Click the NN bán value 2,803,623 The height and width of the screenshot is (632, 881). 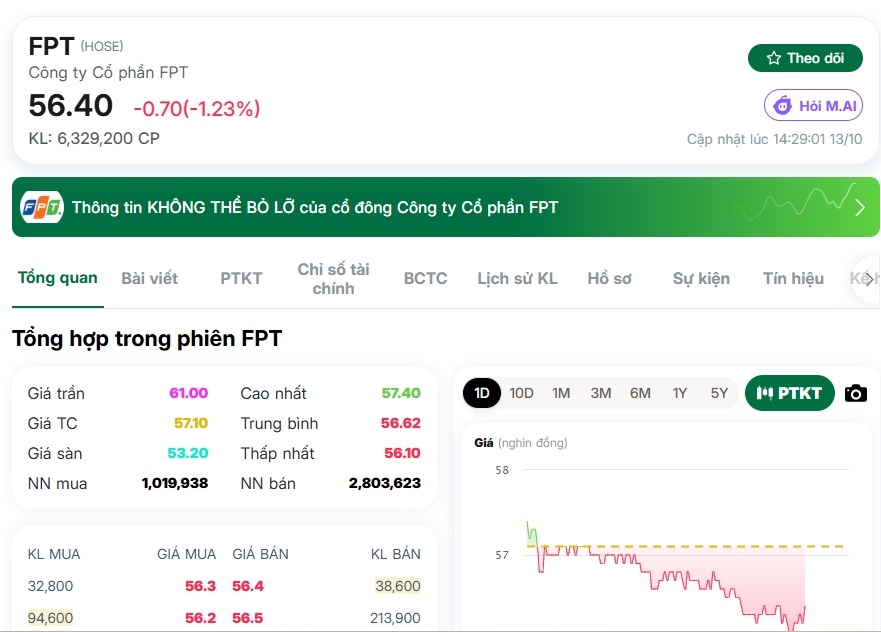click(x=385, y=483)
